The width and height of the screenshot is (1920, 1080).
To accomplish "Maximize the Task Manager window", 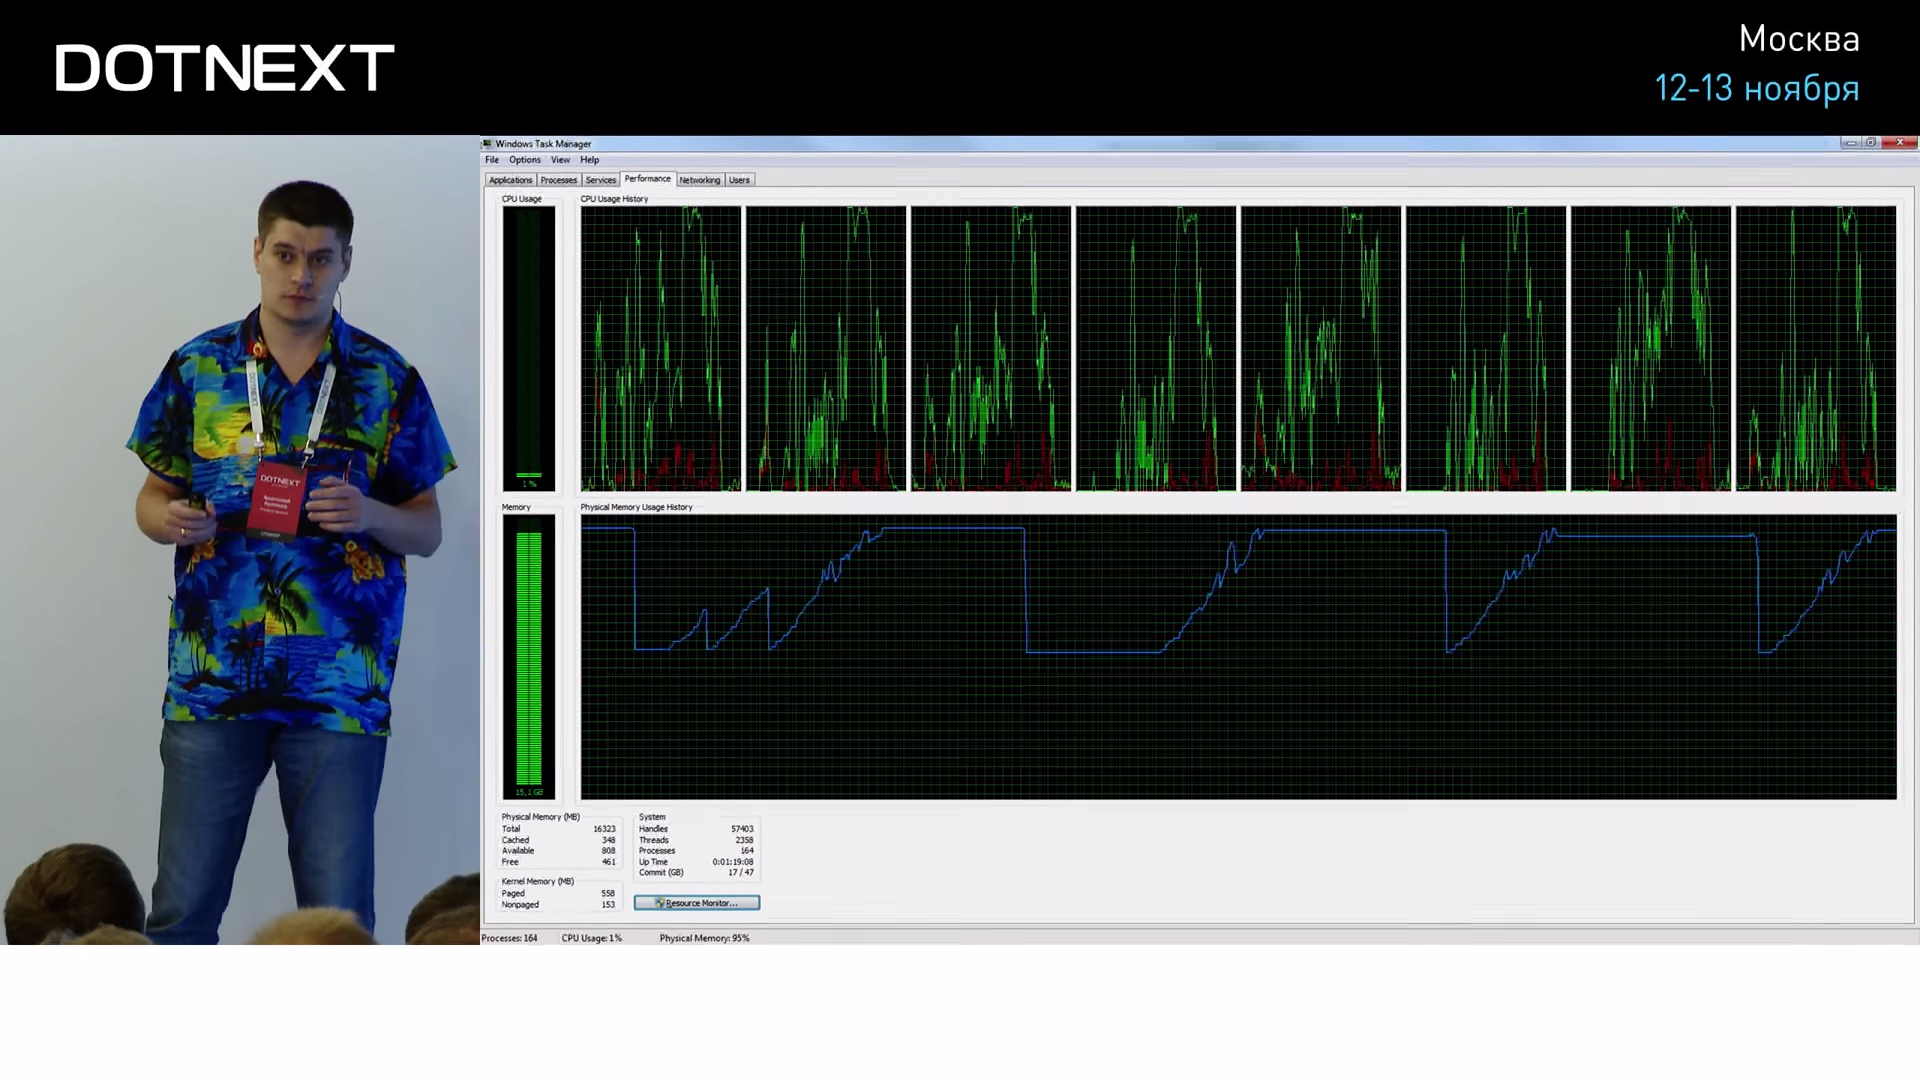I will [1871, 143].
